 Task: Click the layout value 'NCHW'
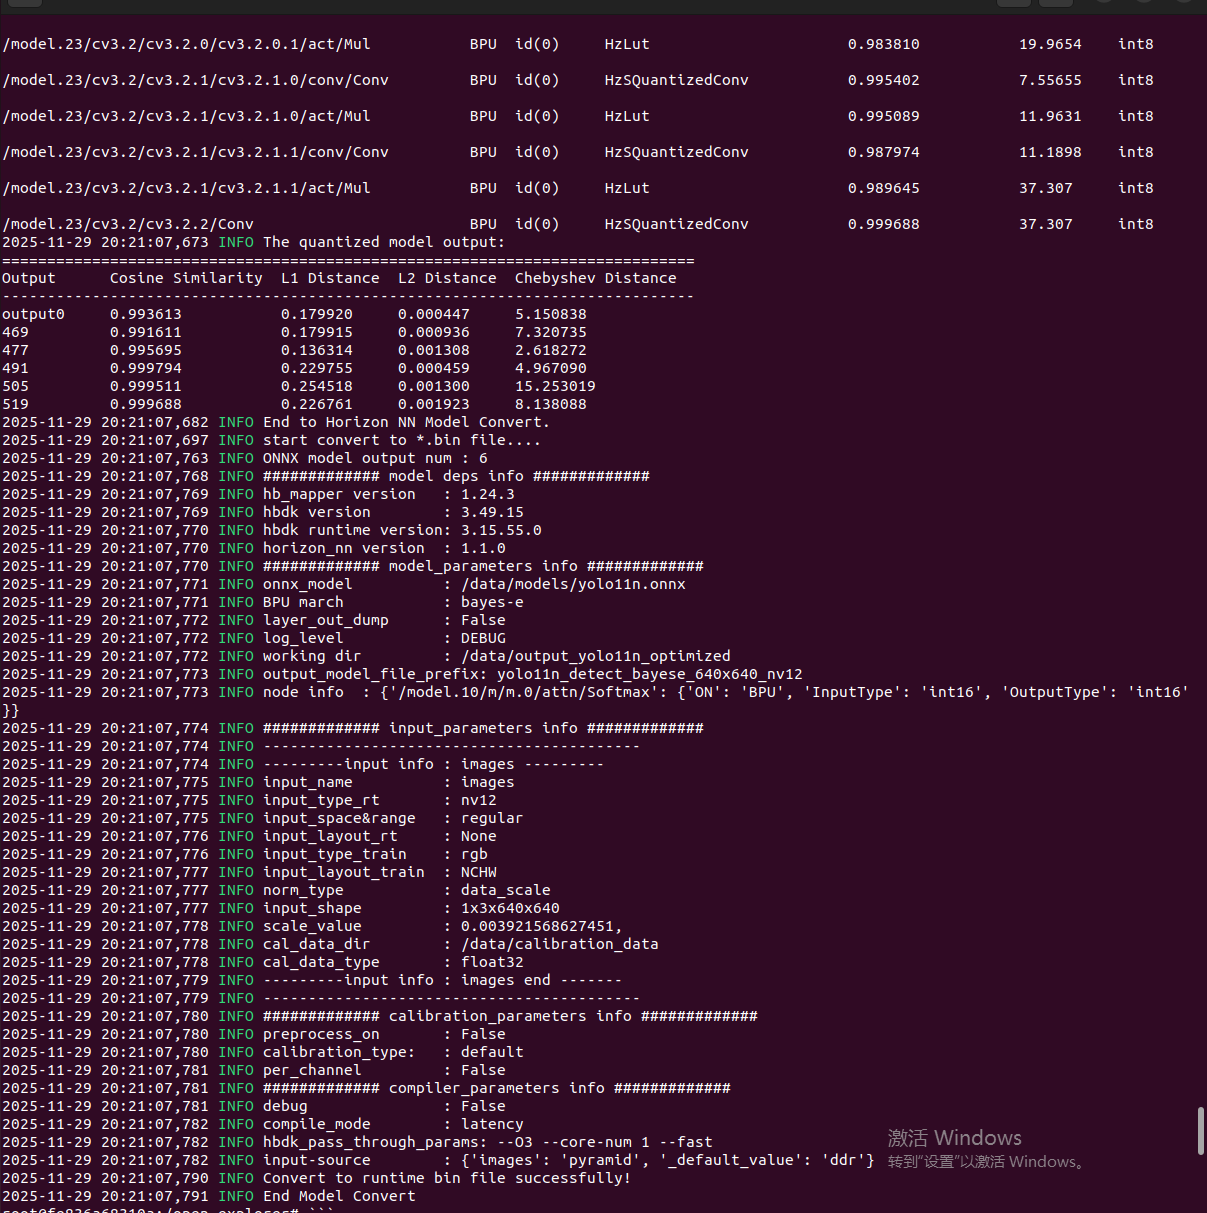[479, 872]
